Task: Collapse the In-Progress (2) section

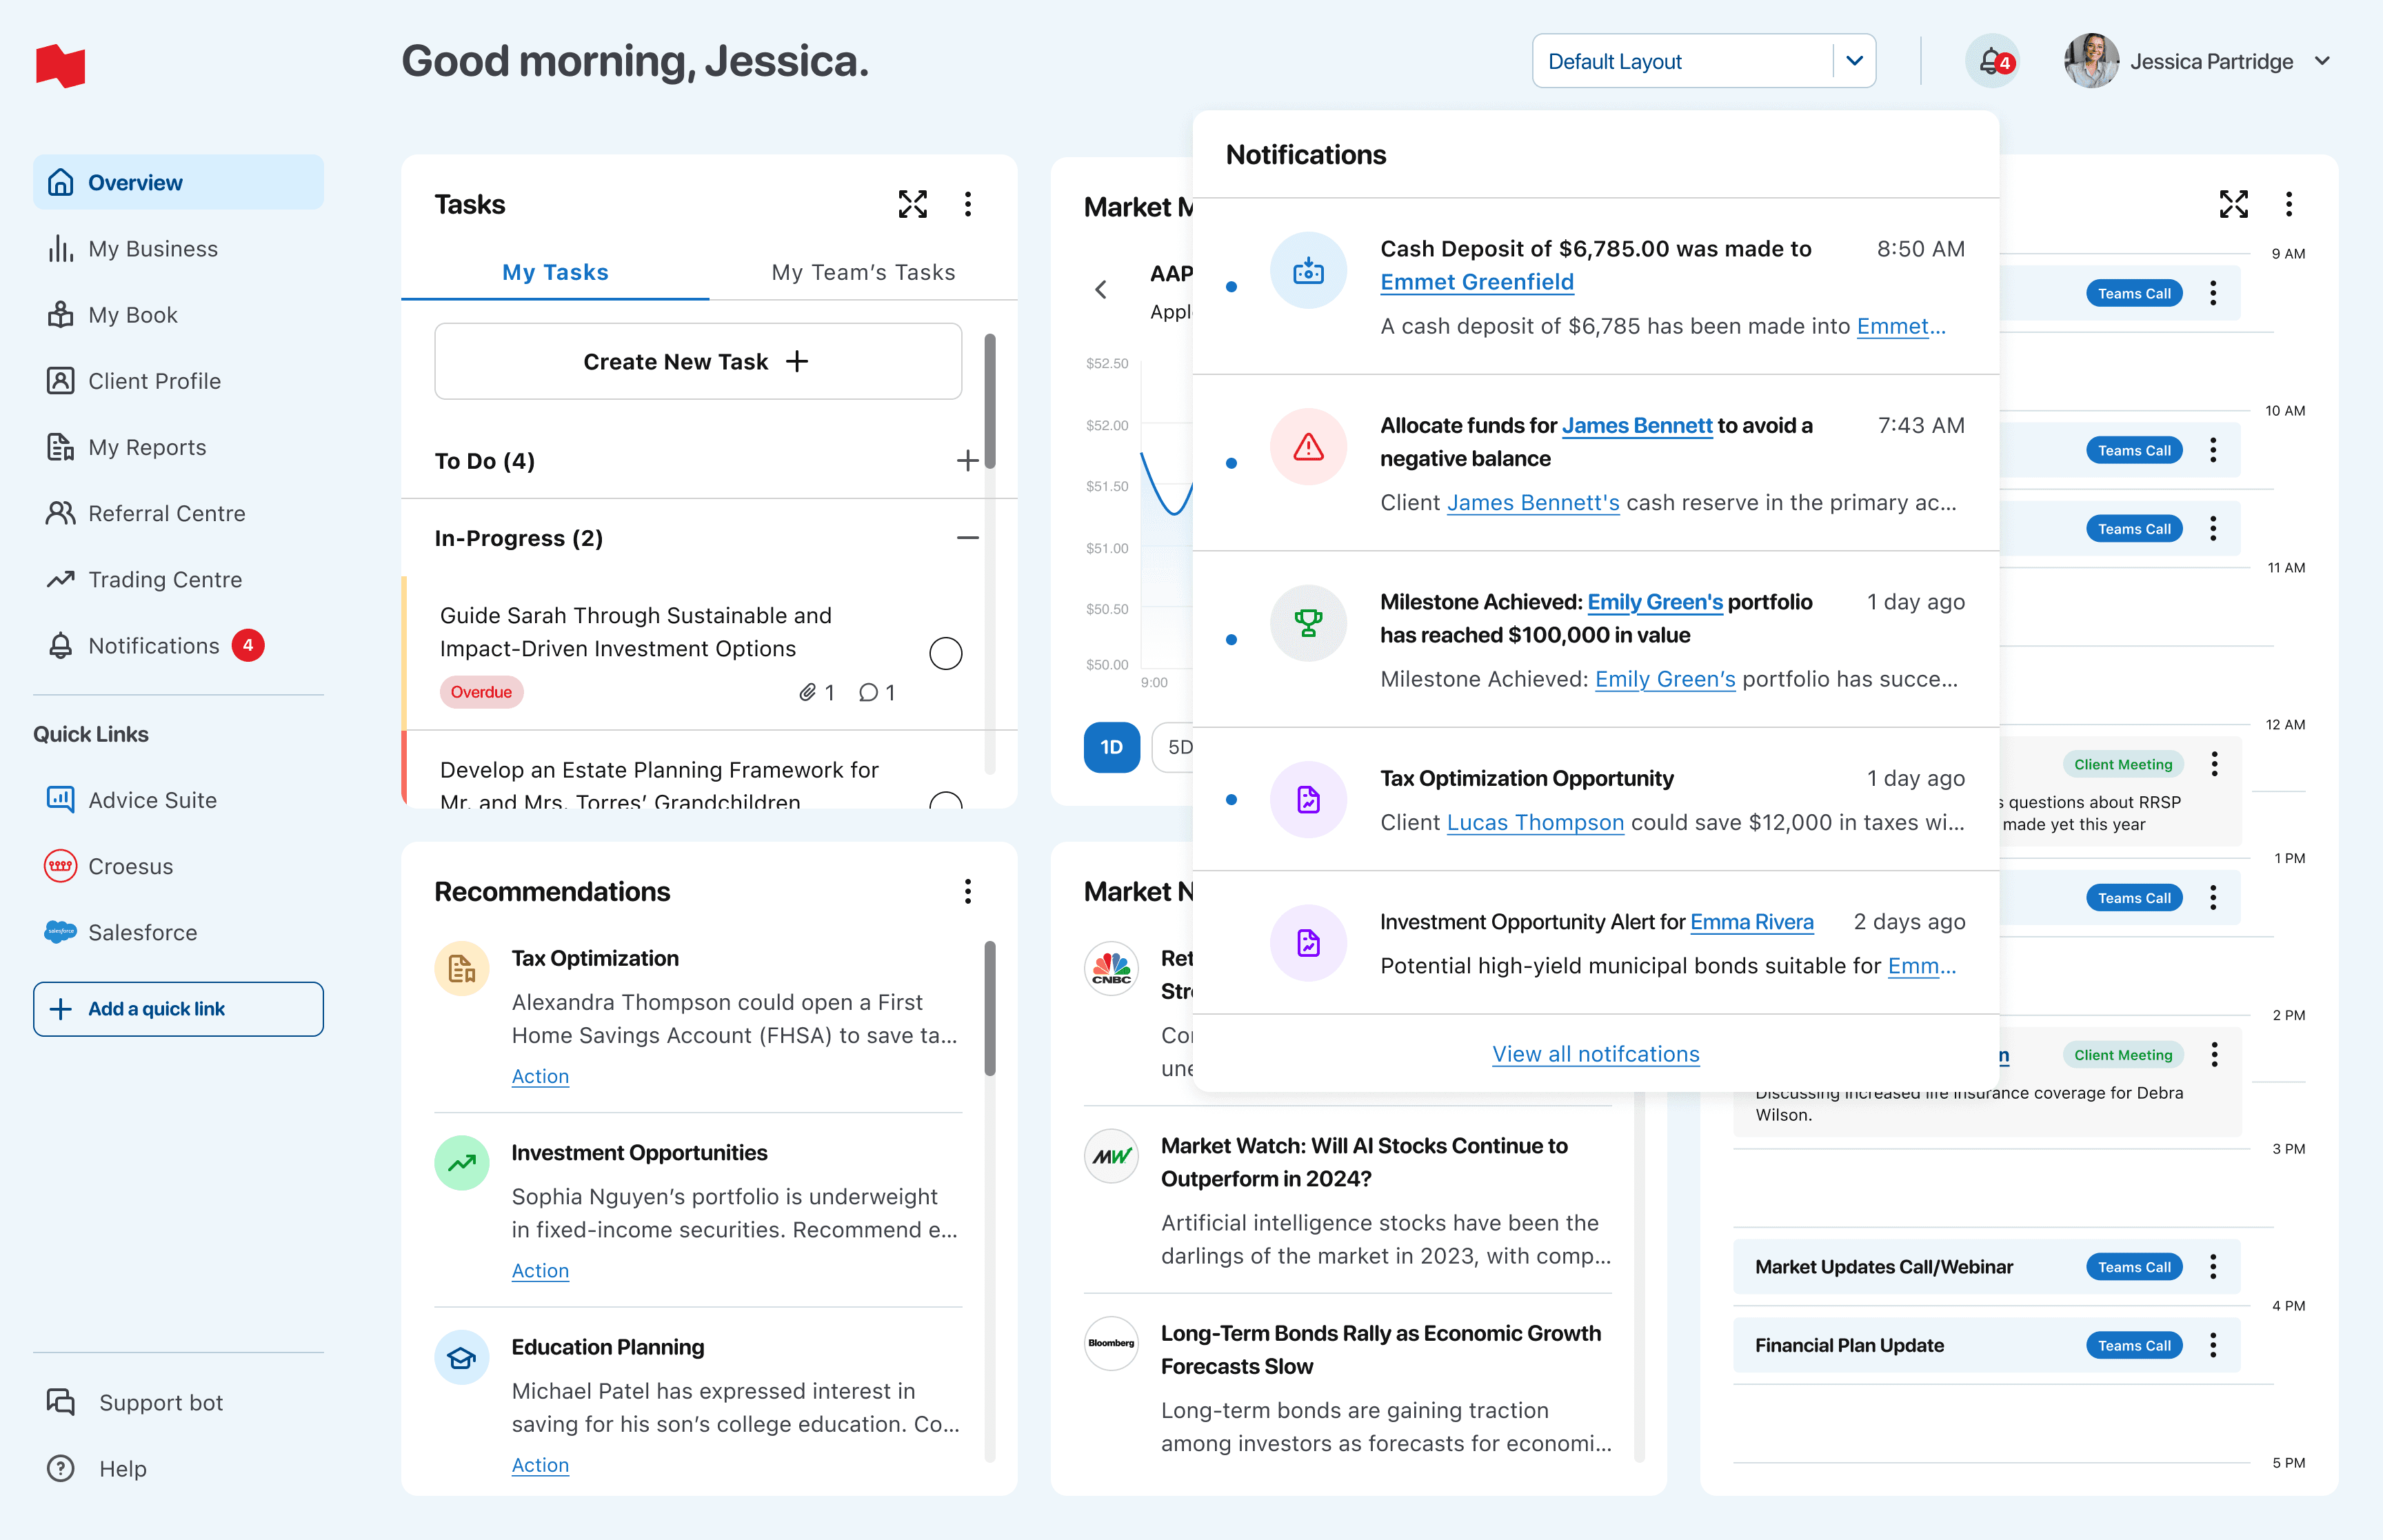Action: pyautogui.click(x=967, y=538)
